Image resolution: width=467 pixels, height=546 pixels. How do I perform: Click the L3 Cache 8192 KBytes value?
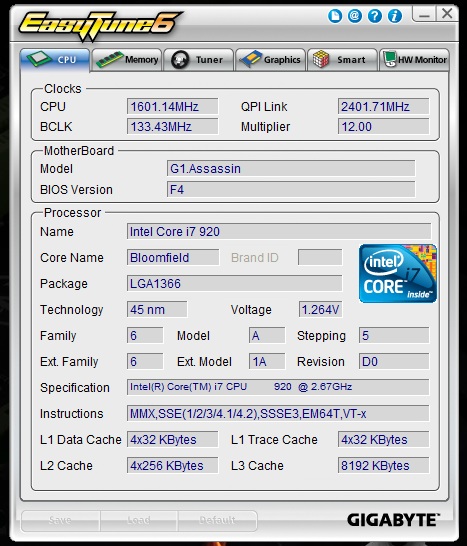(x=383, y=466)
